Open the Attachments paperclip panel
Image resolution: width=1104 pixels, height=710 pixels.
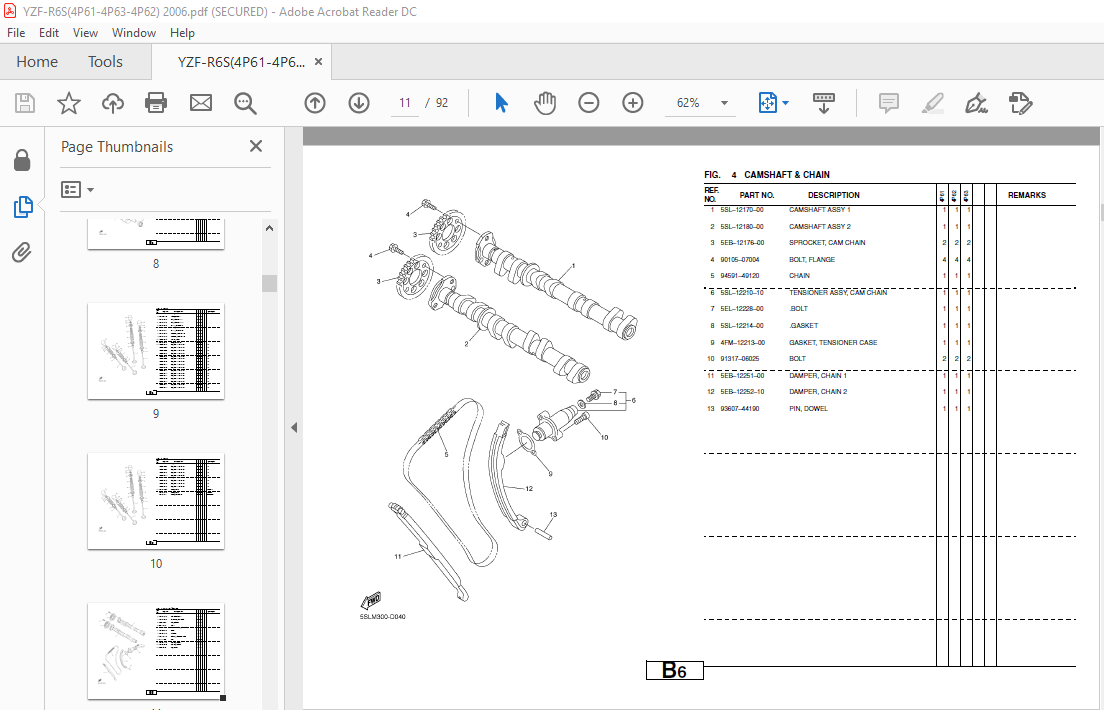22,252
